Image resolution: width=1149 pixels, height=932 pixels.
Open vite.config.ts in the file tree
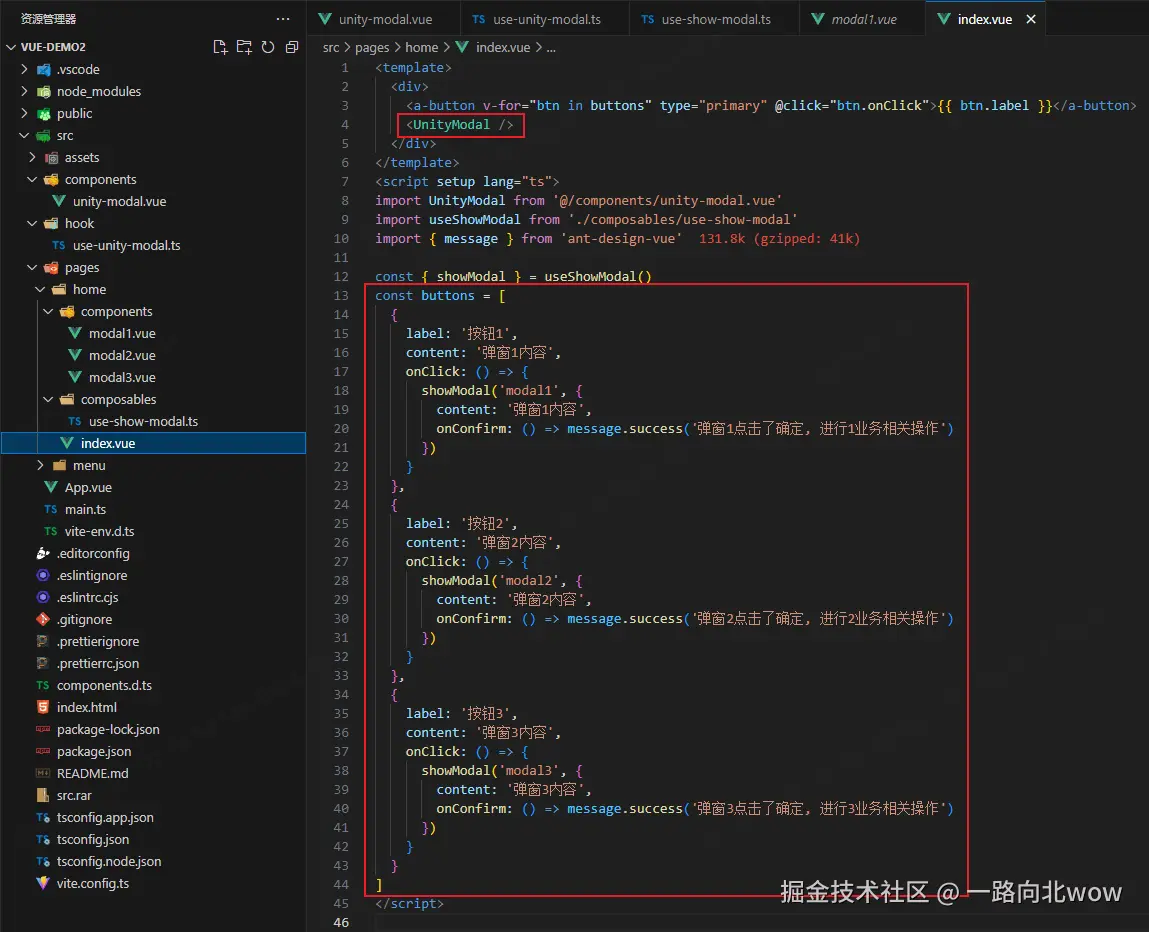coord(153,883)
